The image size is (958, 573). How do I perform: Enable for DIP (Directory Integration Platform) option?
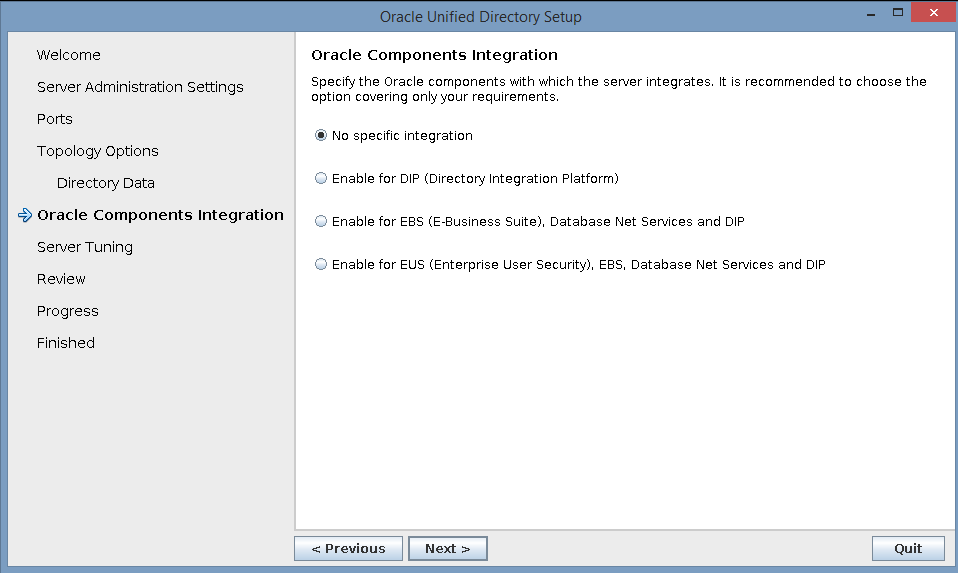tap(321, 178)
